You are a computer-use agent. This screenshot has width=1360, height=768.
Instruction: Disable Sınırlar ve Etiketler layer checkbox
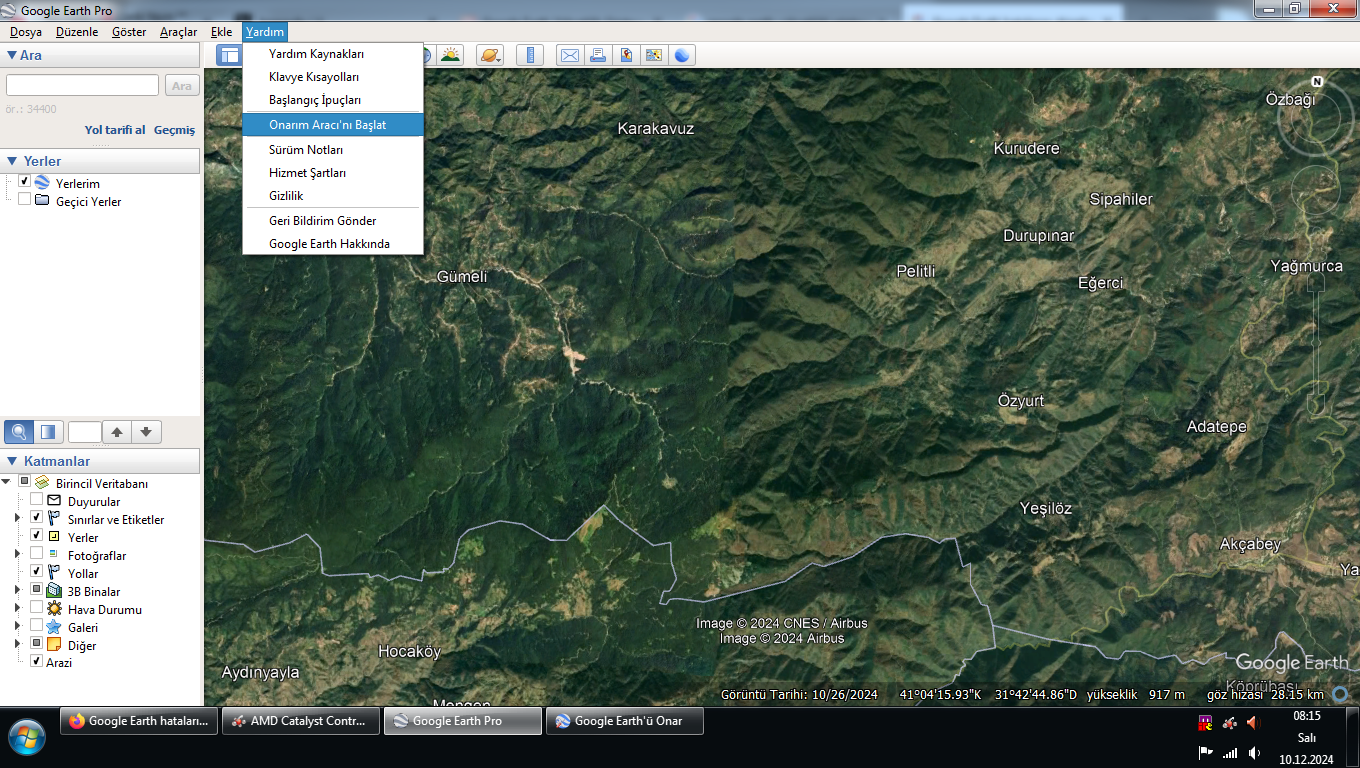[37, 518]
